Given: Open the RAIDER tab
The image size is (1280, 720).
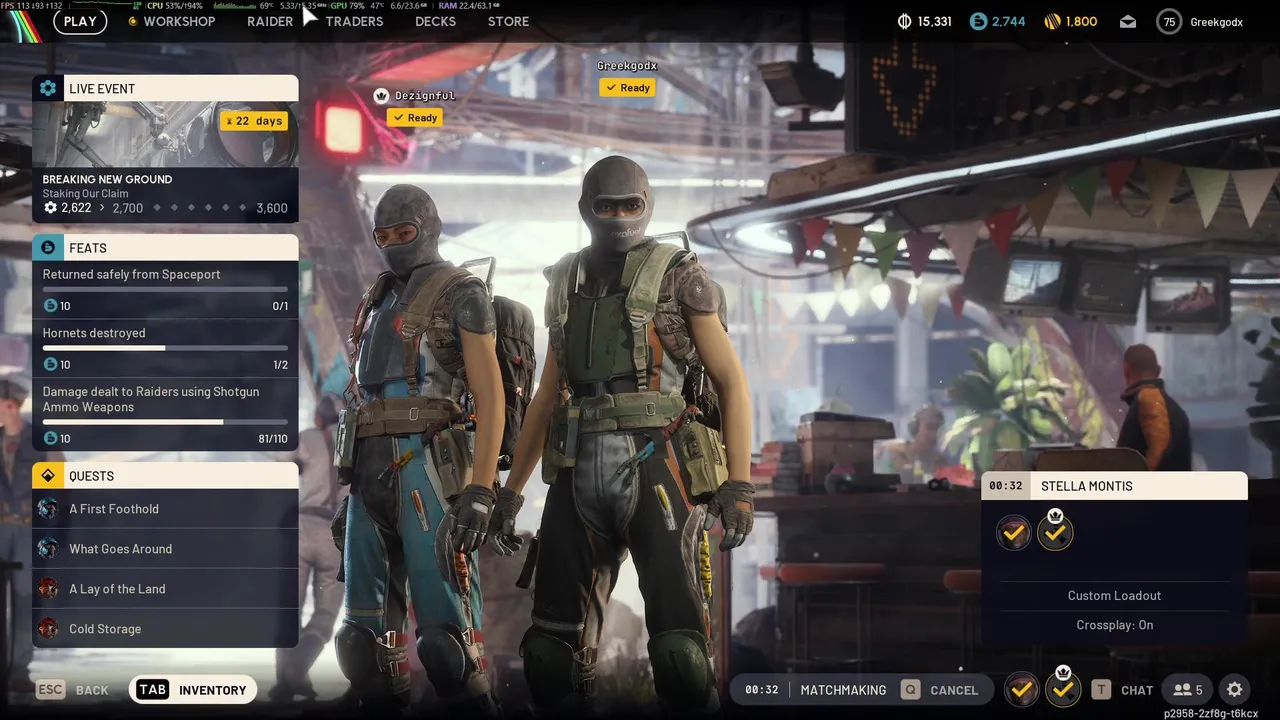Looking at the screenshot, I should coord(270,21).
